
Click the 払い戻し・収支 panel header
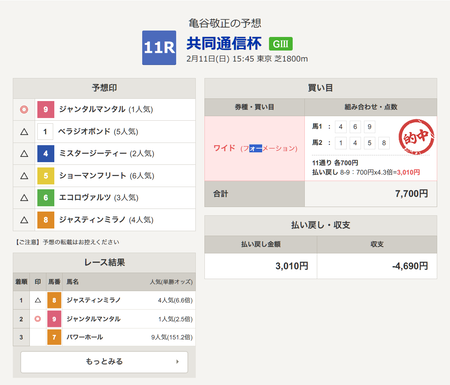point(320,225)
